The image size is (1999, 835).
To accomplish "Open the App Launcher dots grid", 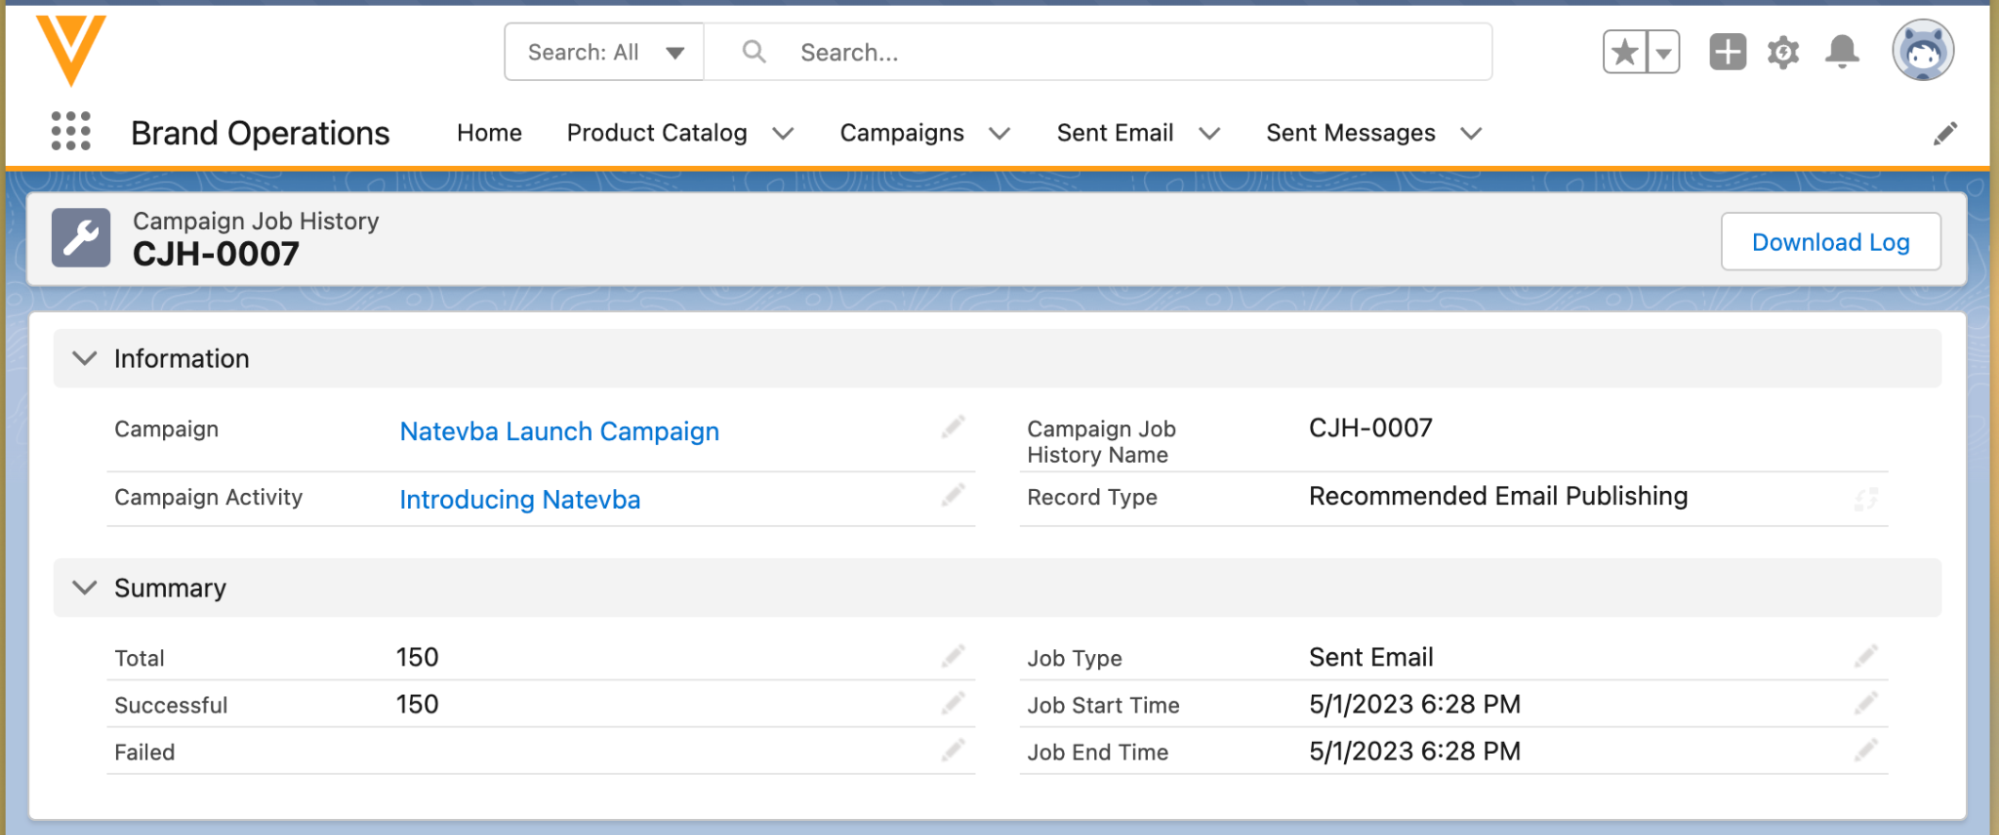I will point(70,132).
